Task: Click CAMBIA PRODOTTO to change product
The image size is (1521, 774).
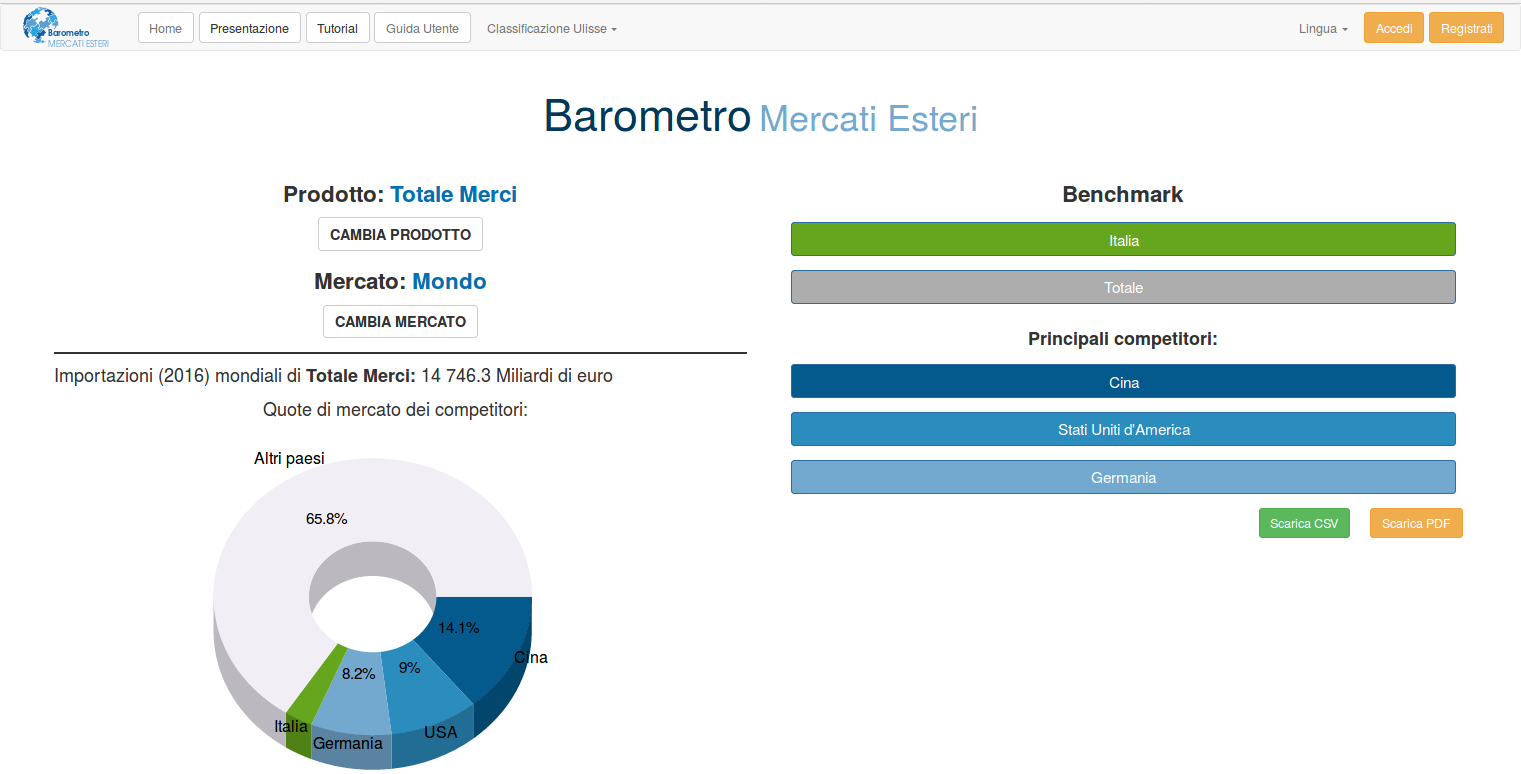Action: 400,233
